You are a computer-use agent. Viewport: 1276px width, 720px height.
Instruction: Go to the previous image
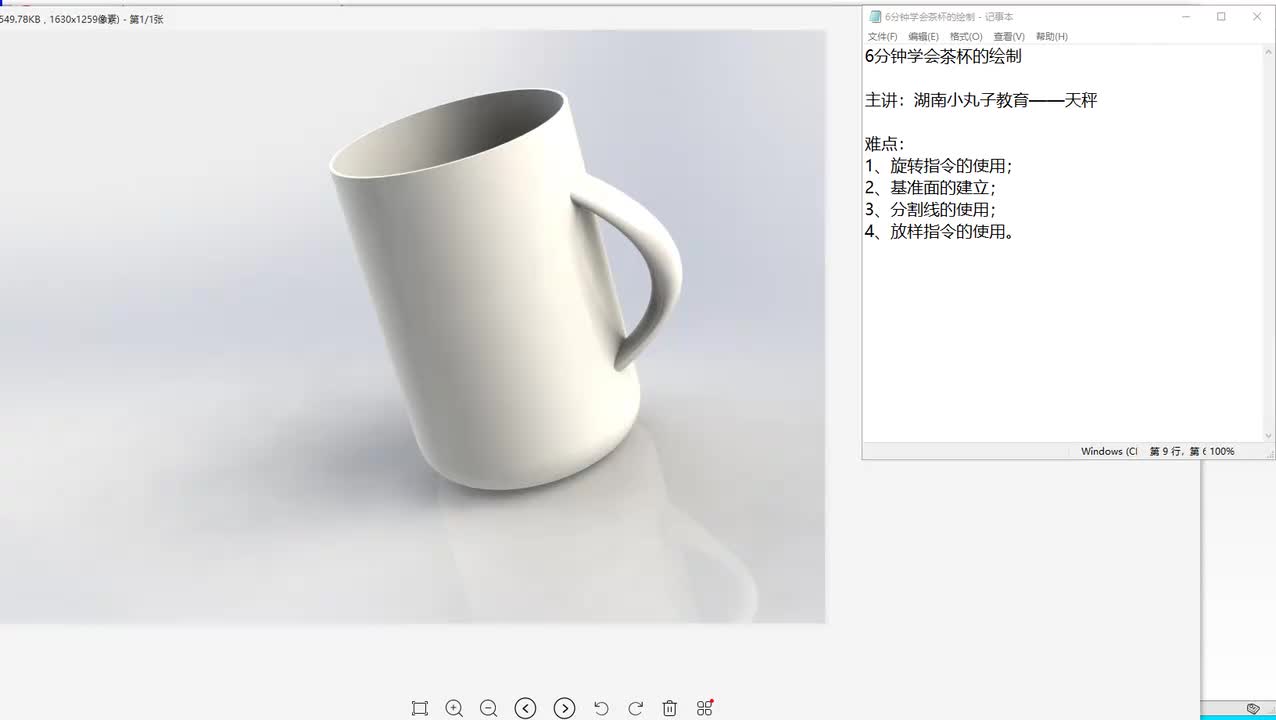pos(525,708)
